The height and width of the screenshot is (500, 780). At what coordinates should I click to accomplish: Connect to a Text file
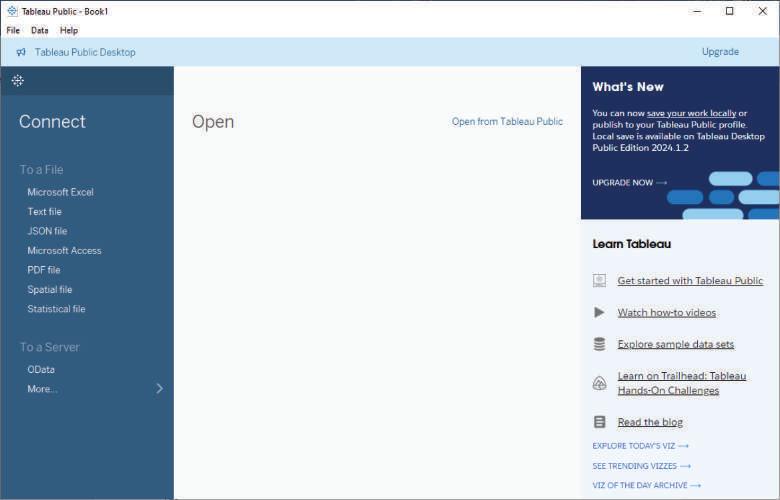pyautogui.click(x=44, y=211)
